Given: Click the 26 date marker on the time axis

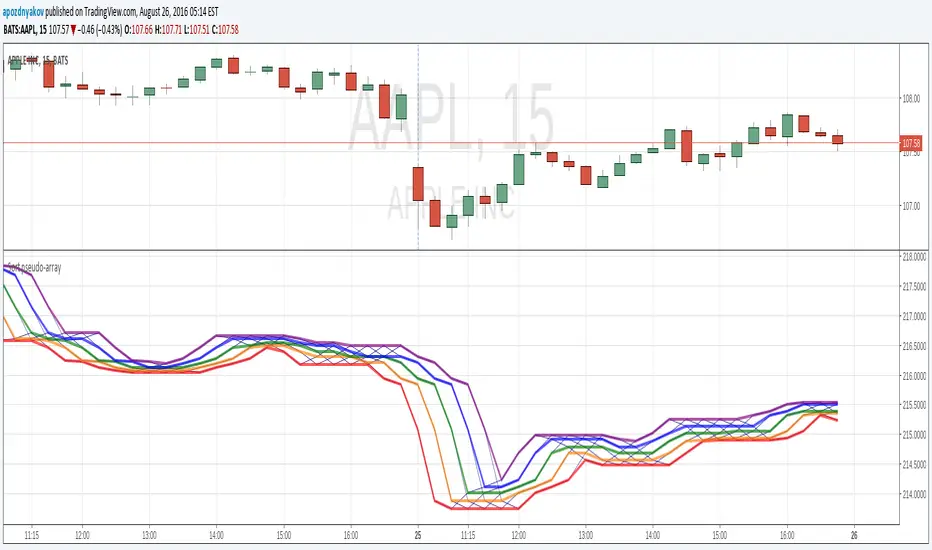Looking at the screenshot, I should [x=854, y=535].
